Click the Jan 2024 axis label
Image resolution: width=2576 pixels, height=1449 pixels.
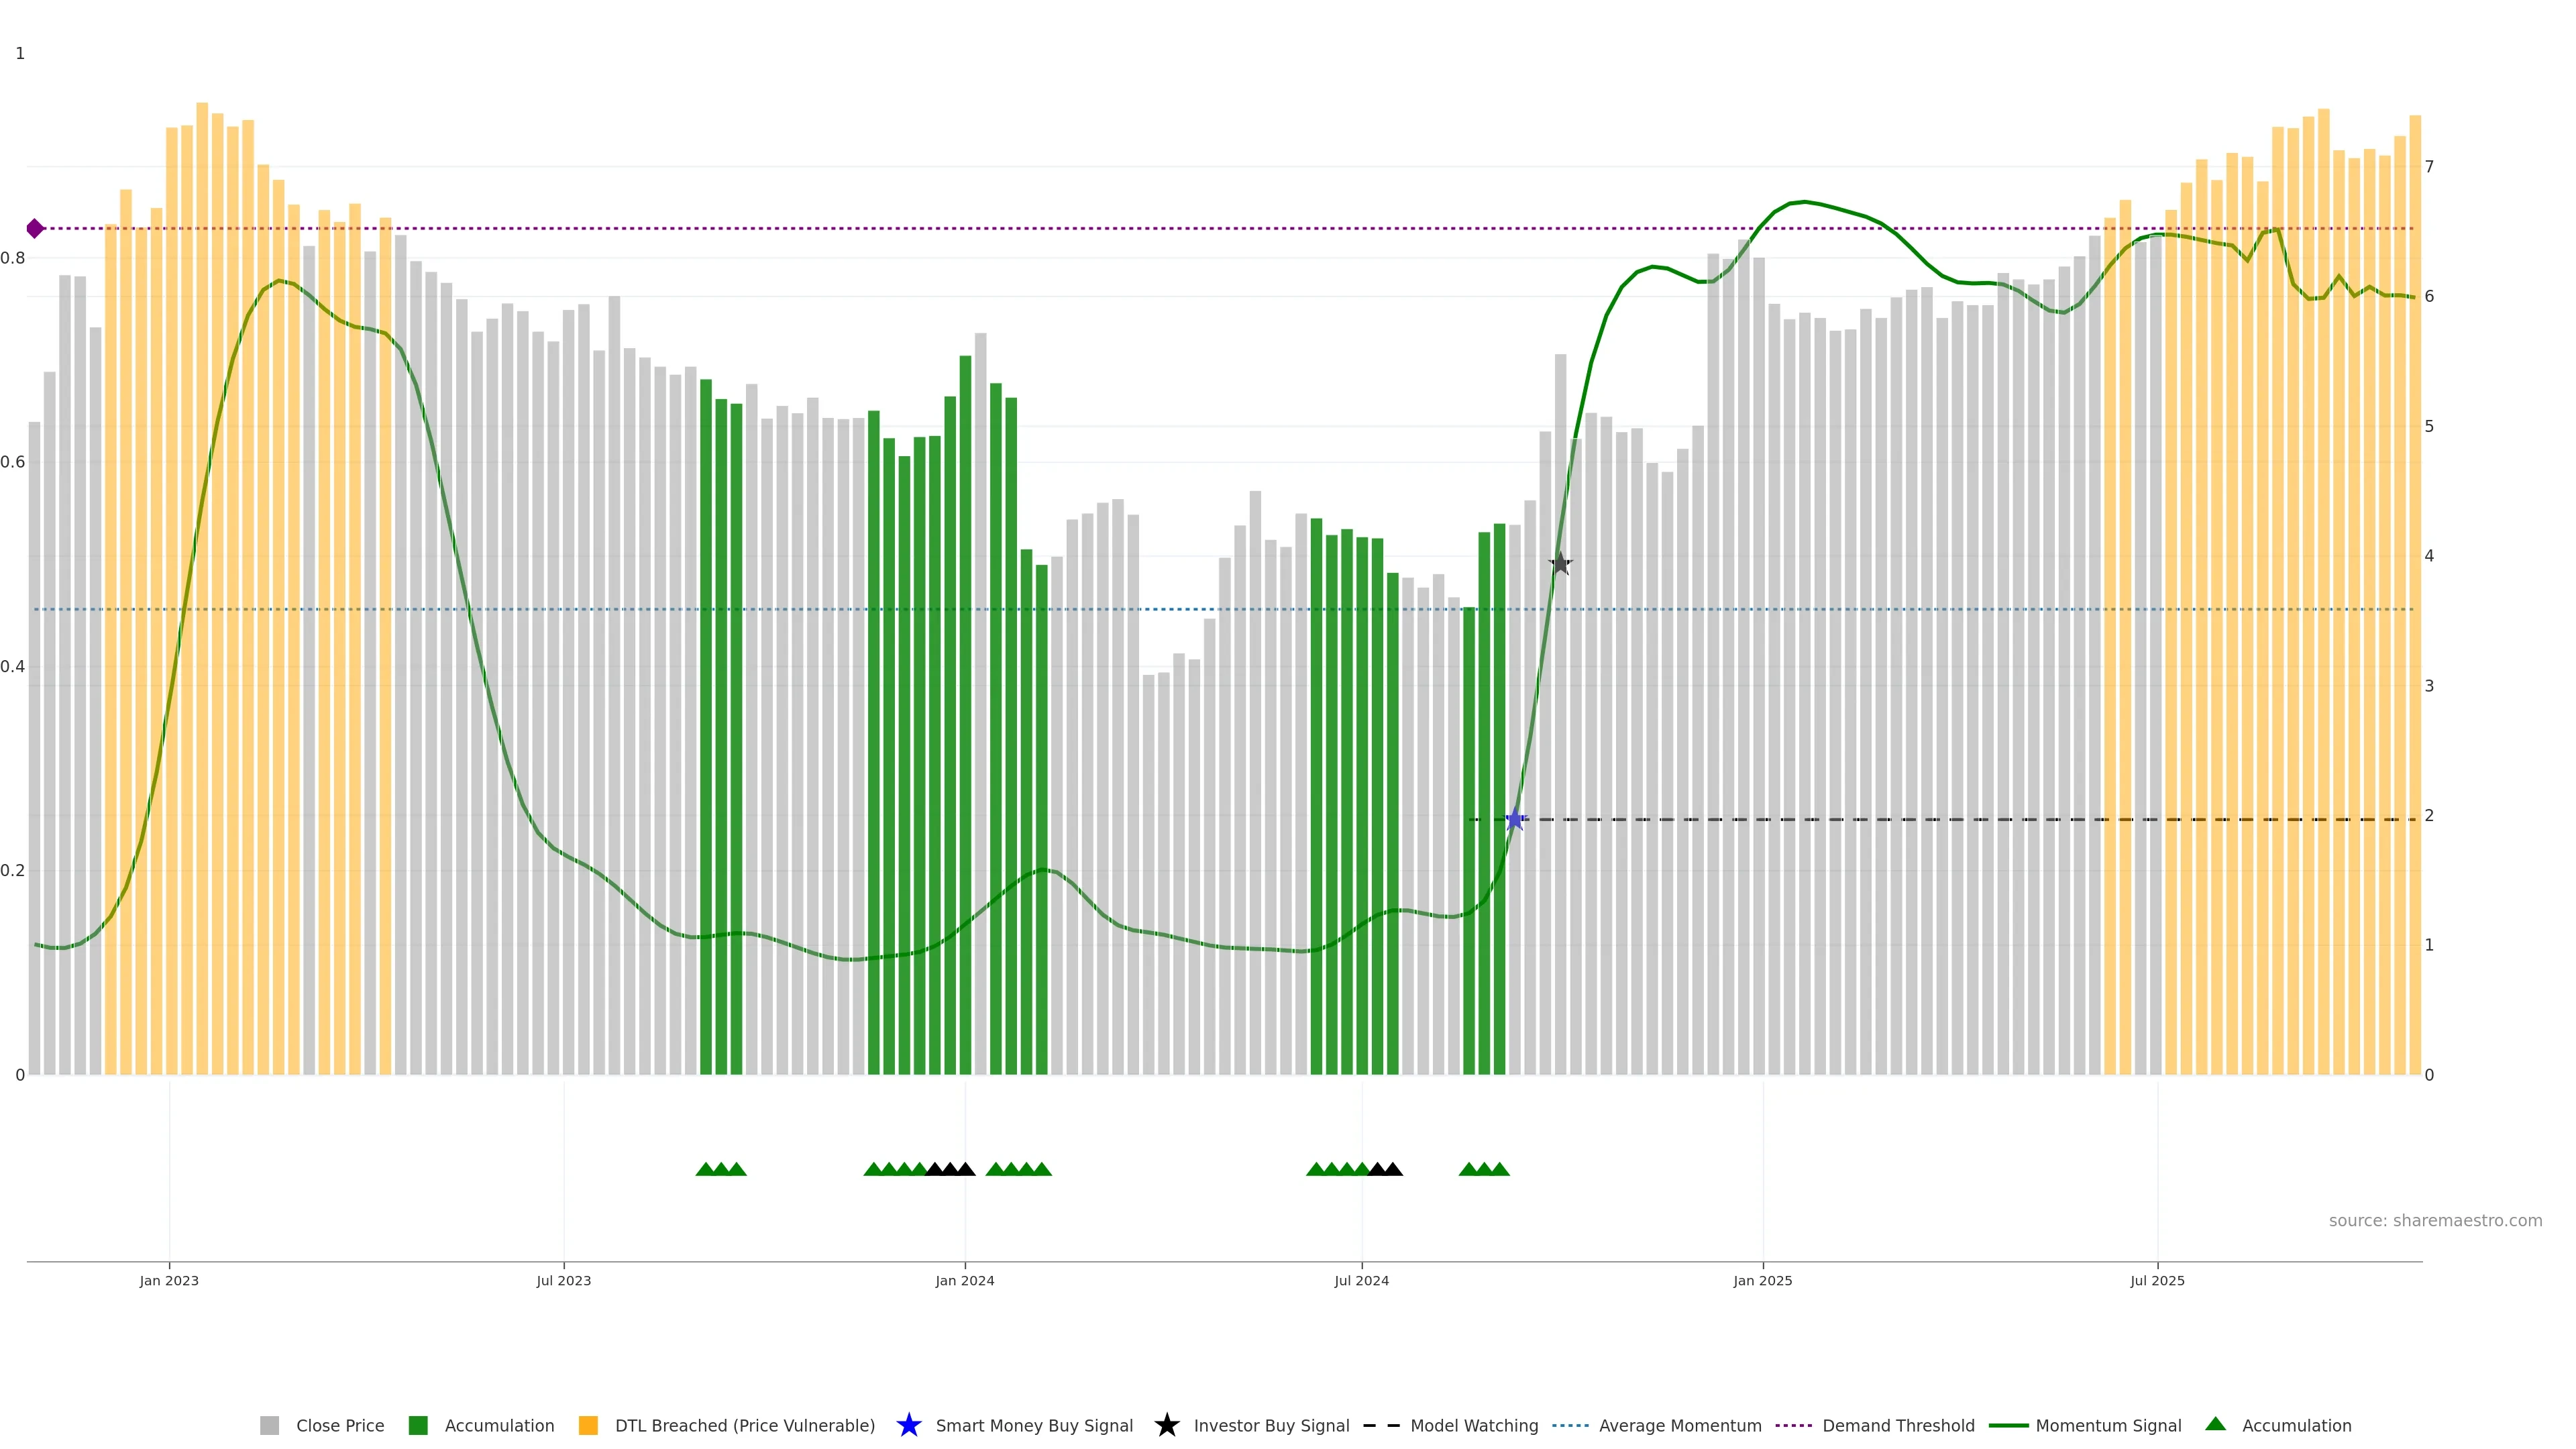pos(965,1281)
